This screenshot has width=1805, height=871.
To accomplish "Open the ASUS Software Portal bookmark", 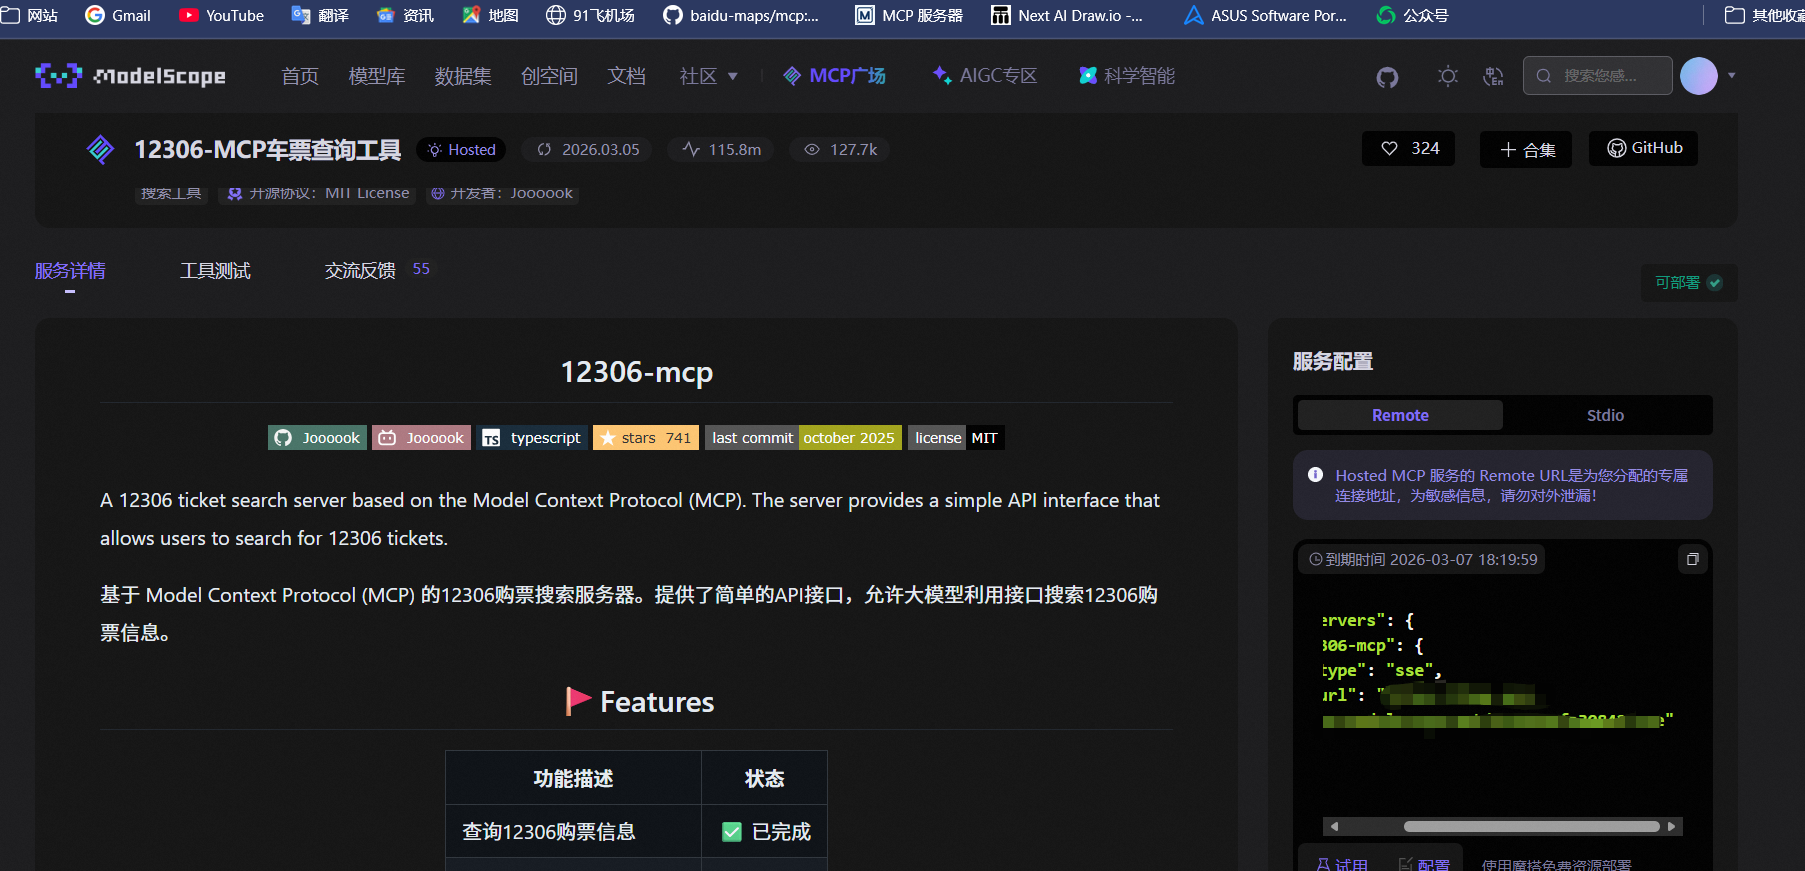I will [x=1265, y=15].
